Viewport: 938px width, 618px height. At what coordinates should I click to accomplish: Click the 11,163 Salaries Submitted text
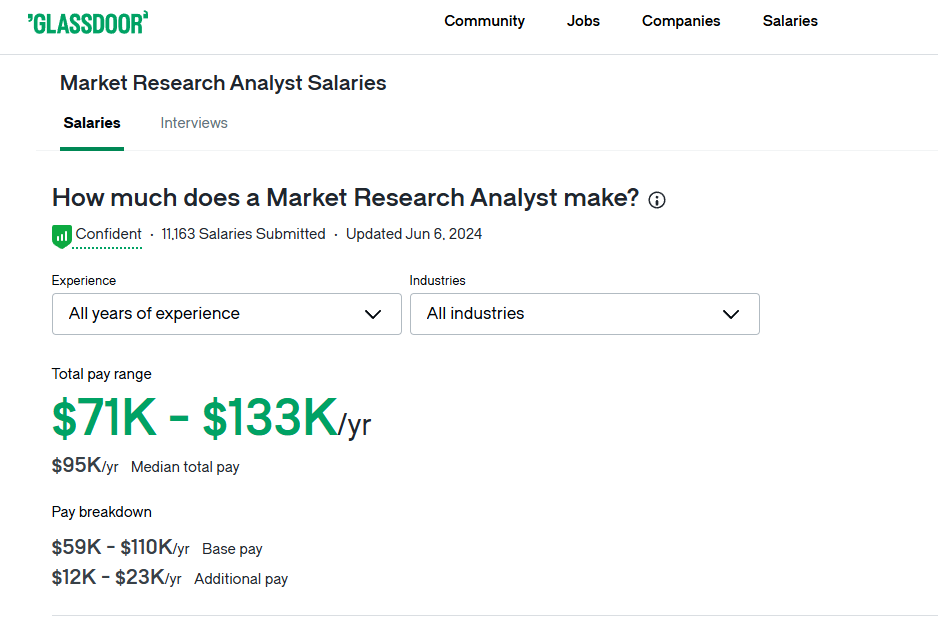(243, 234)
